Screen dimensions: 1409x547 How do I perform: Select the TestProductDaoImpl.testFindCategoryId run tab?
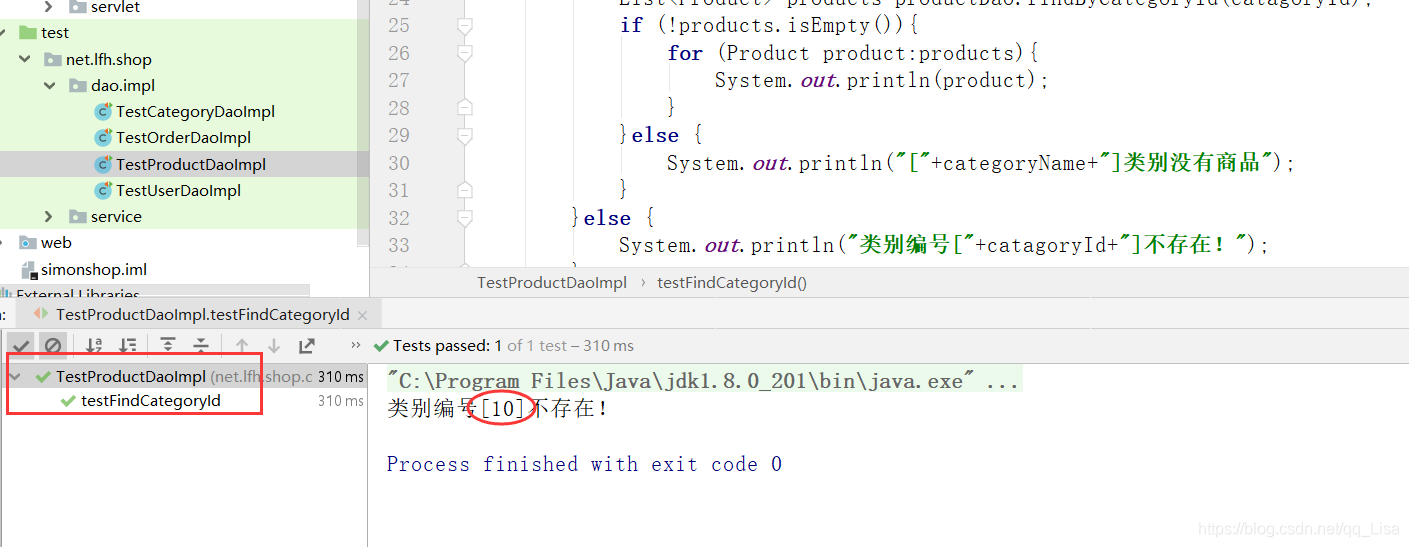tap(202, 314)
